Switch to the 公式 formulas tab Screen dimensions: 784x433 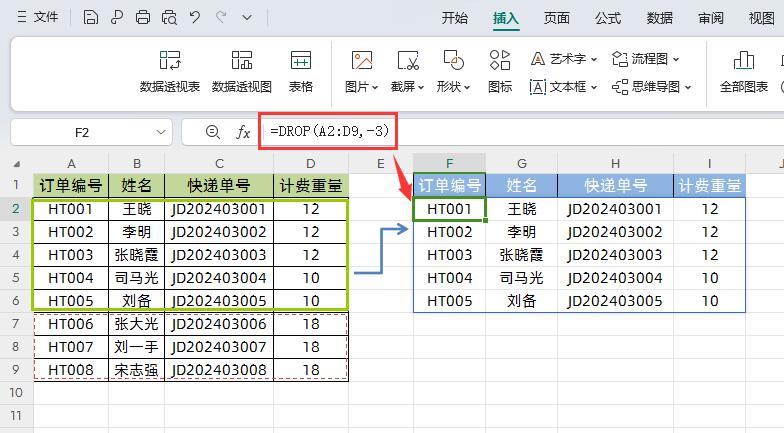click(608, 18)
